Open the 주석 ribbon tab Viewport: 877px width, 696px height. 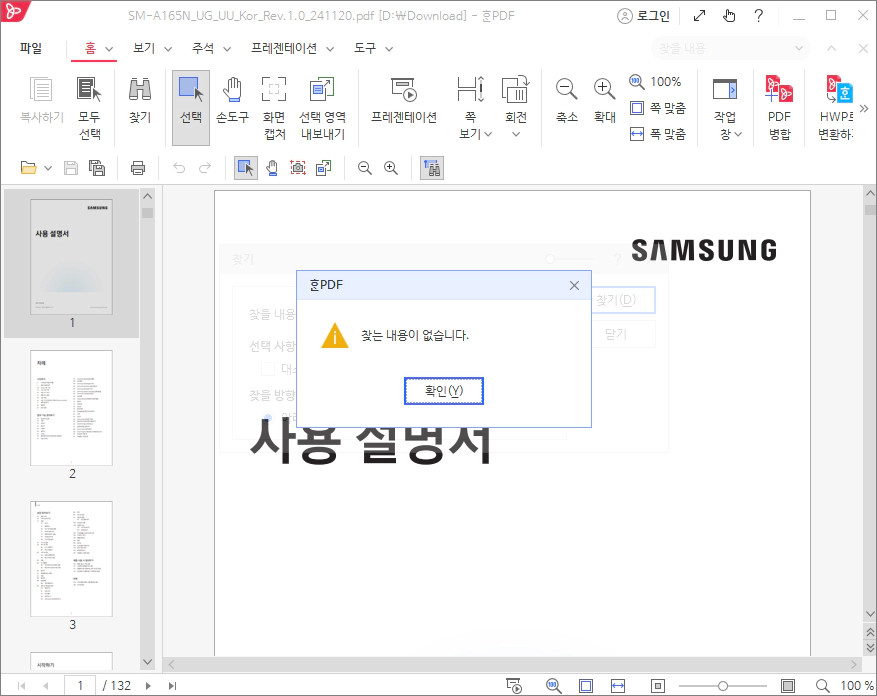click(x=202, y=49)
